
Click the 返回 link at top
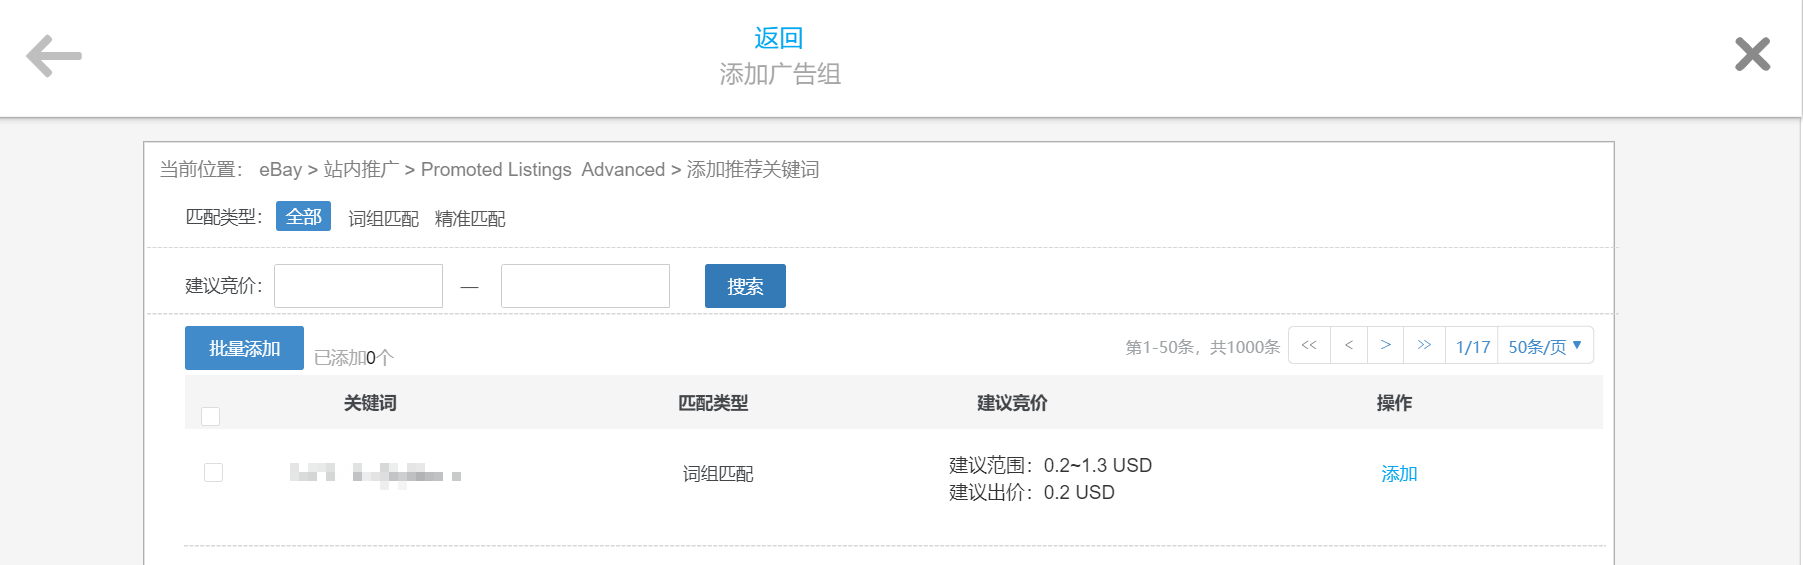coord(778,38)
